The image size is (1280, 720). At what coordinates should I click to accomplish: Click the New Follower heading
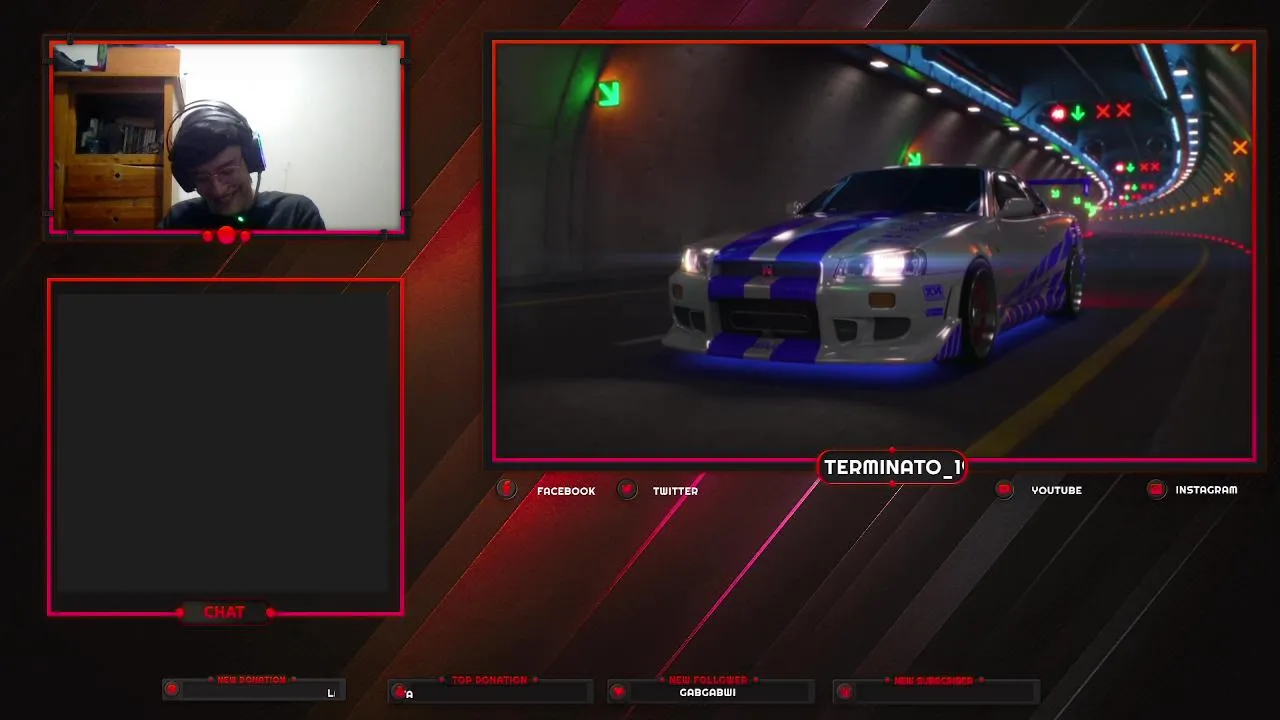click(708, 680)
